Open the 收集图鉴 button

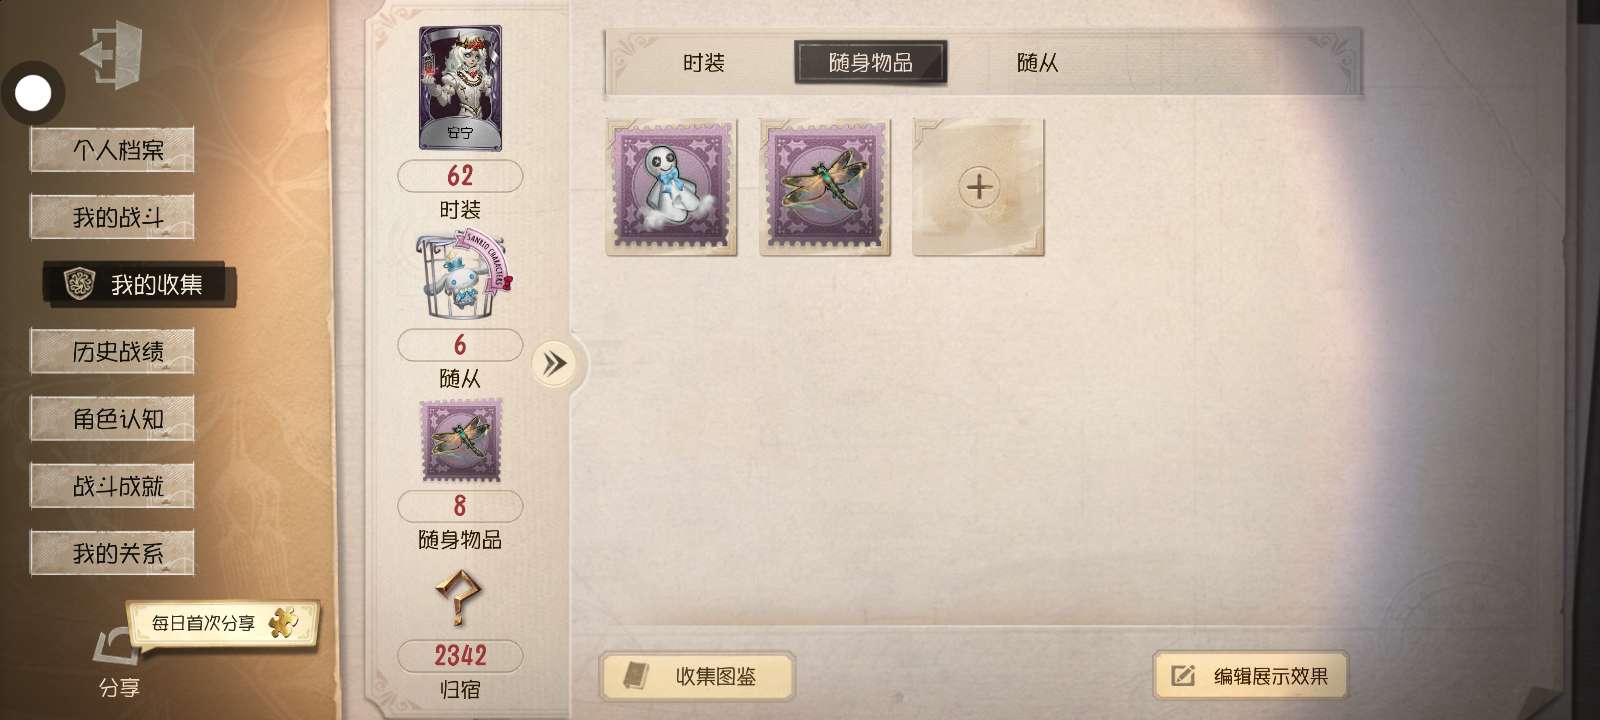point(697,677)
